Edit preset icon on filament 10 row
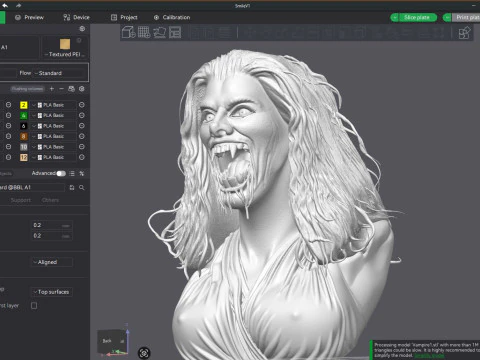480x360 pixels. coord(82,147)
